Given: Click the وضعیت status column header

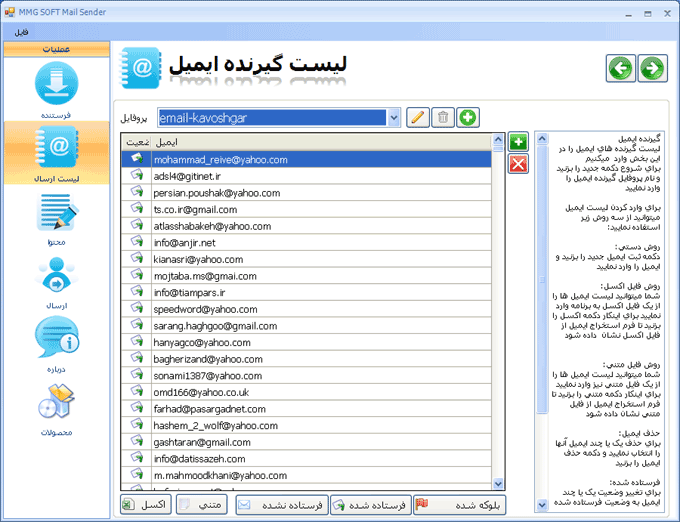Looking at the screenshot, I should pyautogui.click(x=137, y=142).
